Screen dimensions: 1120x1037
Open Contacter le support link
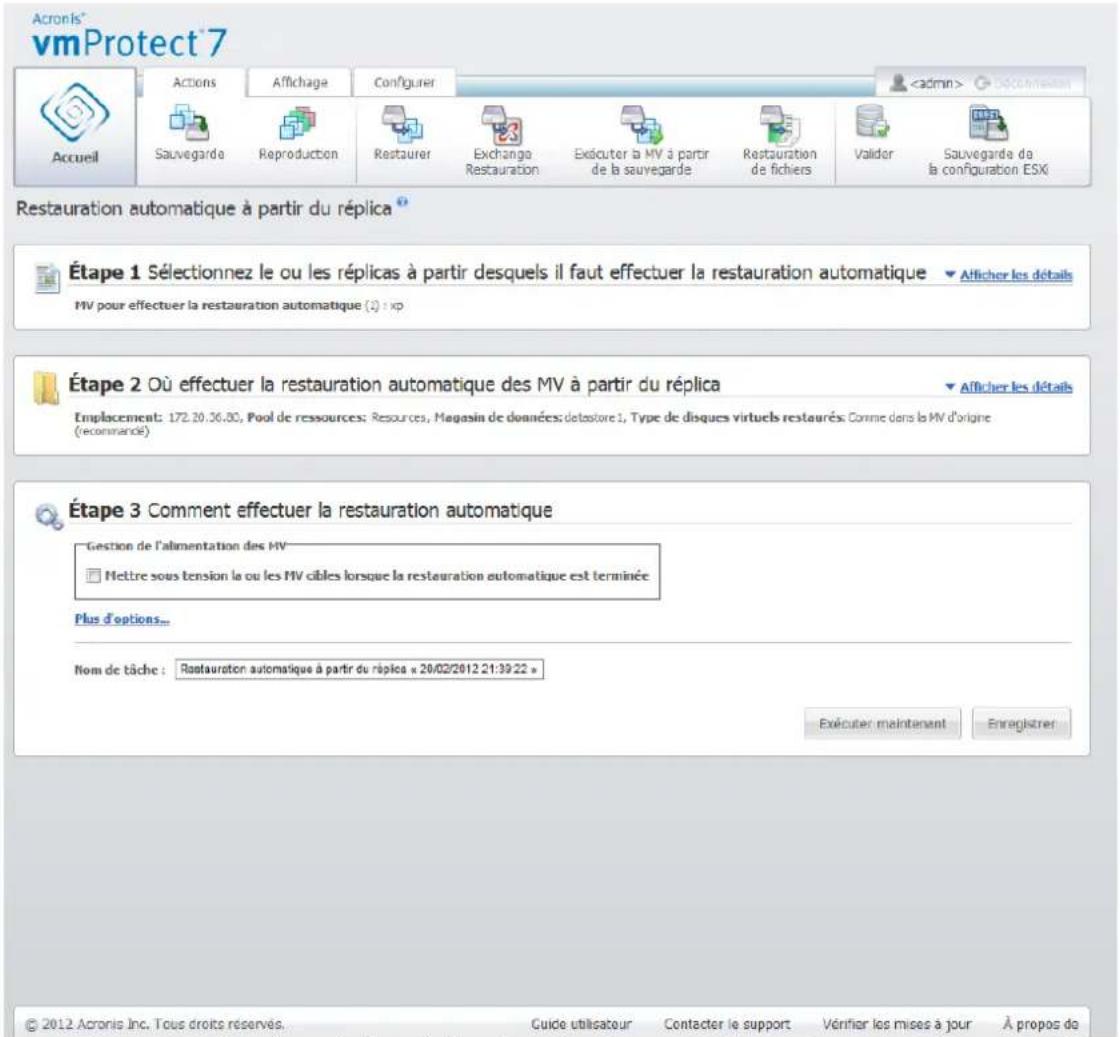tap(727, 1024)
